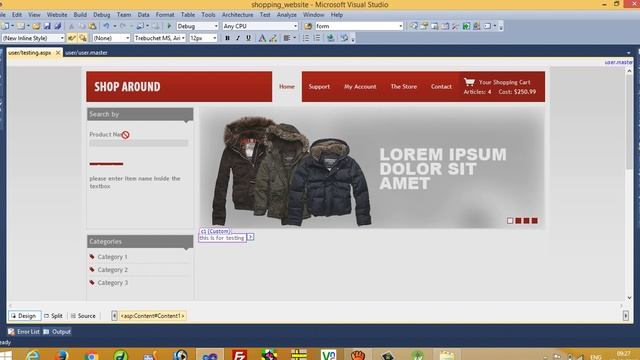Switch to the user/user.master tab
This screenshot has height=360, width=640.
pos(86,53)
